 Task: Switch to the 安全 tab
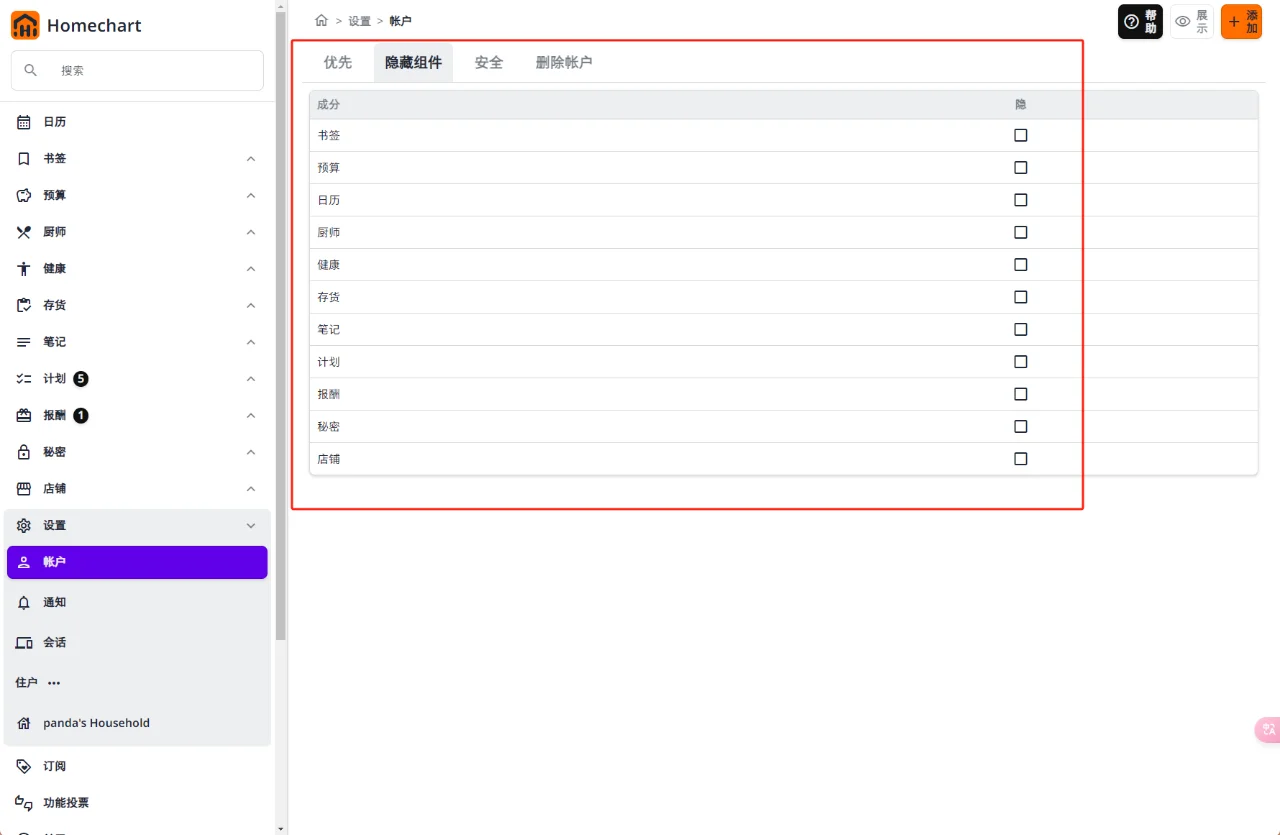pyautogui.click(x=488, y=62)
